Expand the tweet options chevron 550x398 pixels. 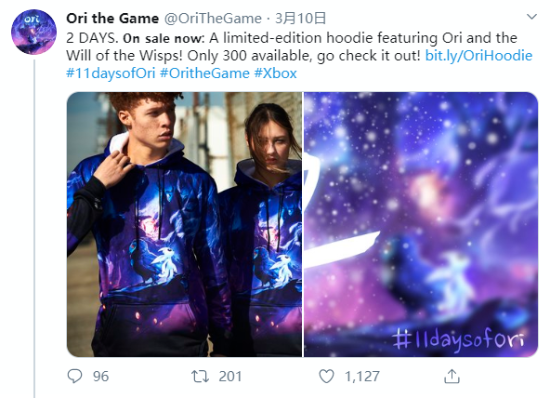click(x=532, y=16)
